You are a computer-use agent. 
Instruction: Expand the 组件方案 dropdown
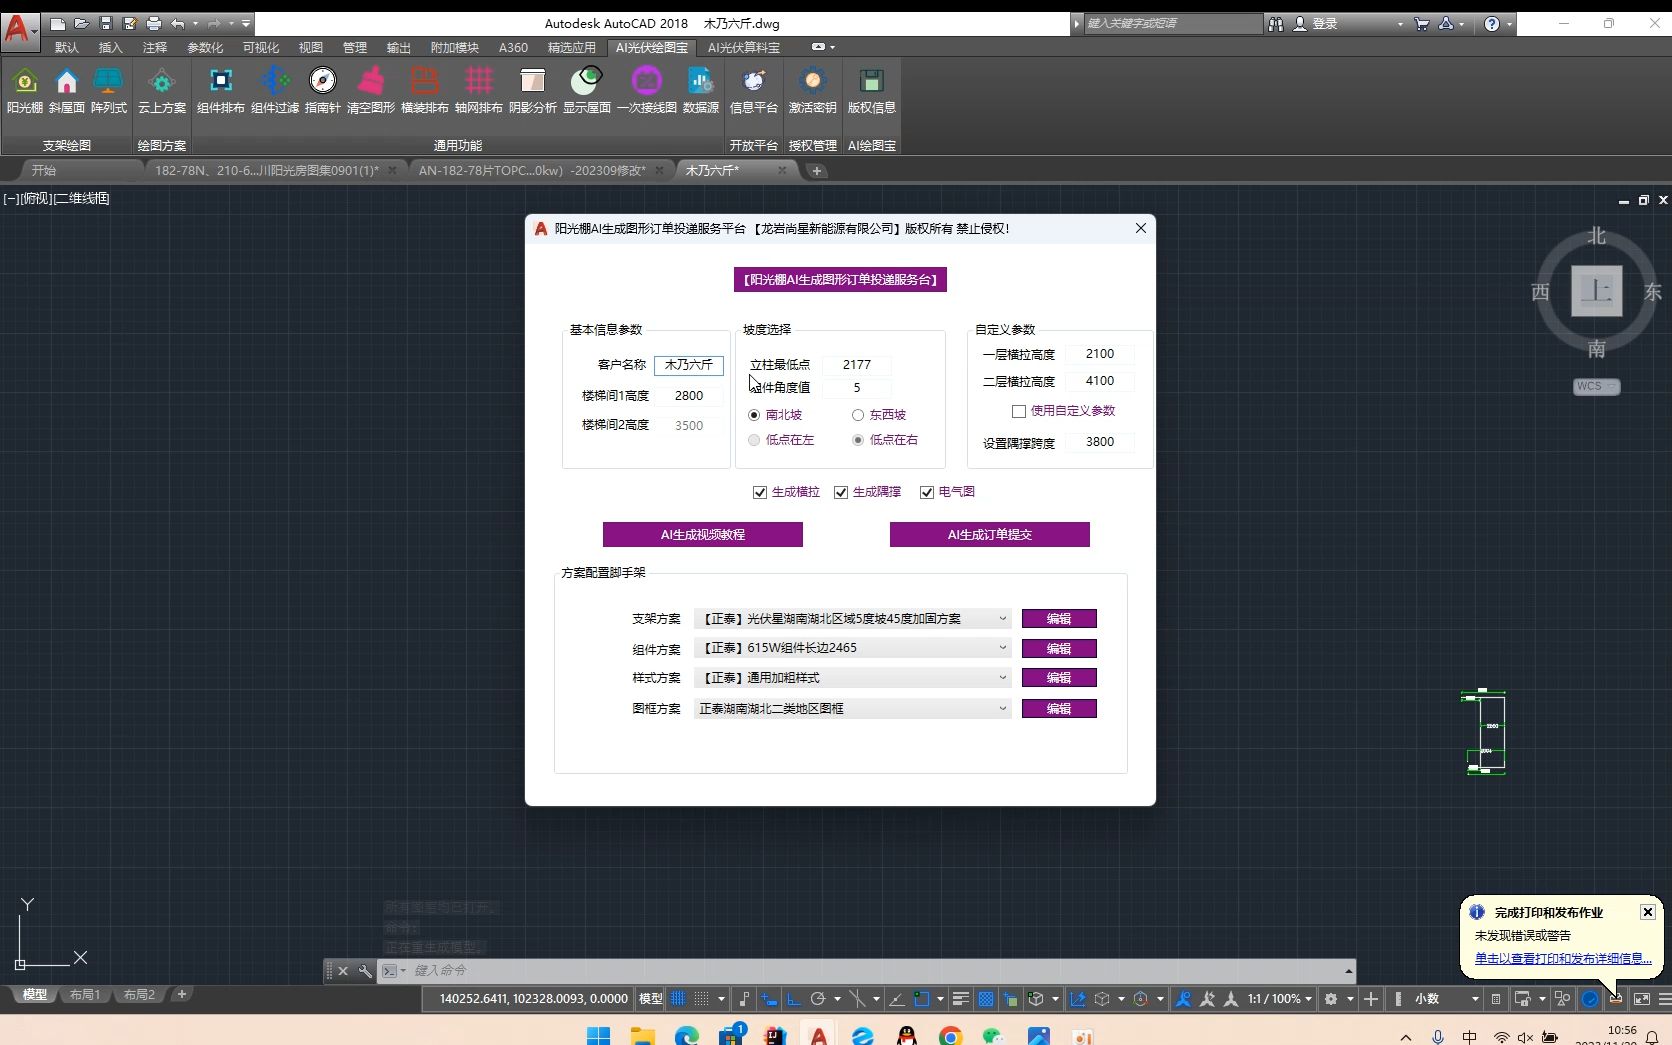click(853, 648)
